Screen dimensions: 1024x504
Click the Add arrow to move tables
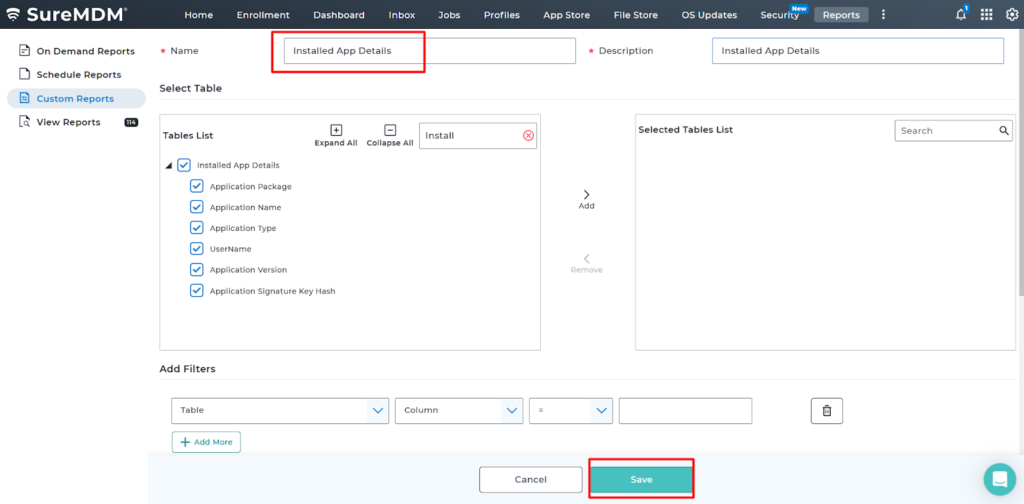(x=586, y=195)
